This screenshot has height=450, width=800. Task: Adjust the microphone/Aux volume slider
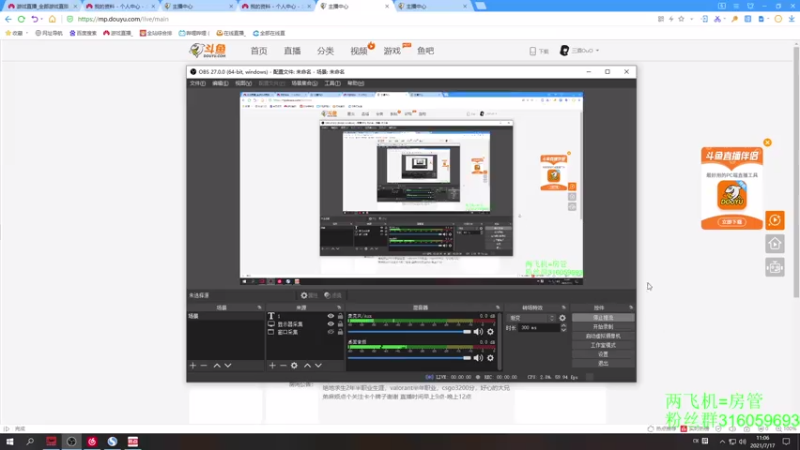coord(409,332)
